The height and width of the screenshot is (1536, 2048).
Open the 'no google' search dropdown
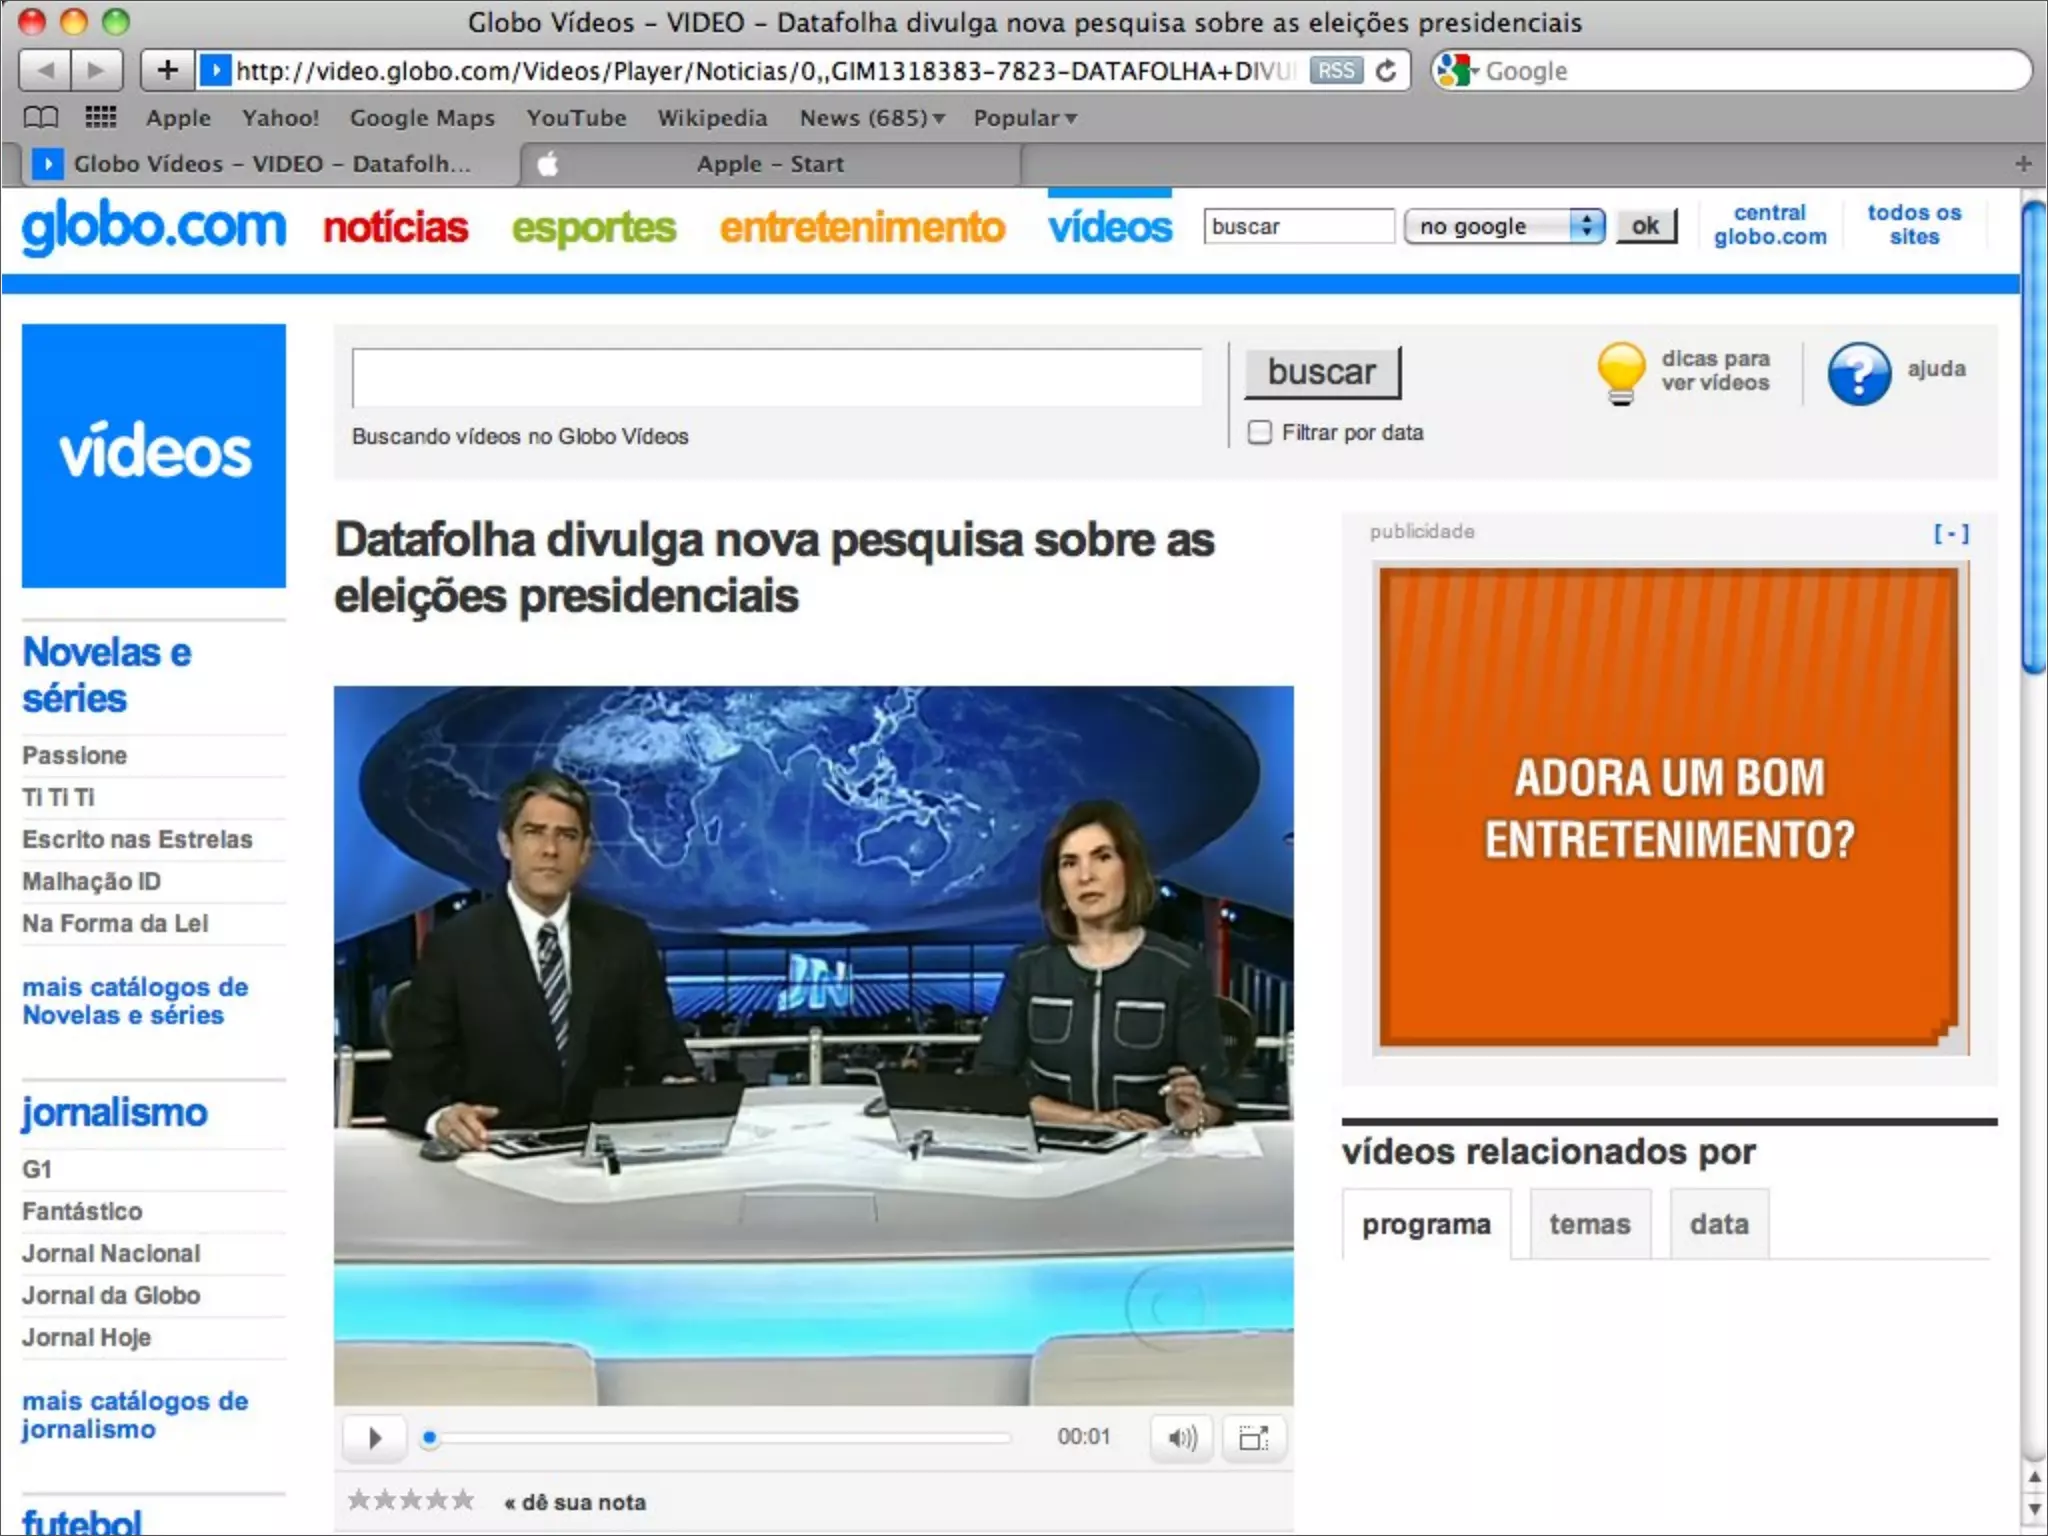tap(1504, 227)
